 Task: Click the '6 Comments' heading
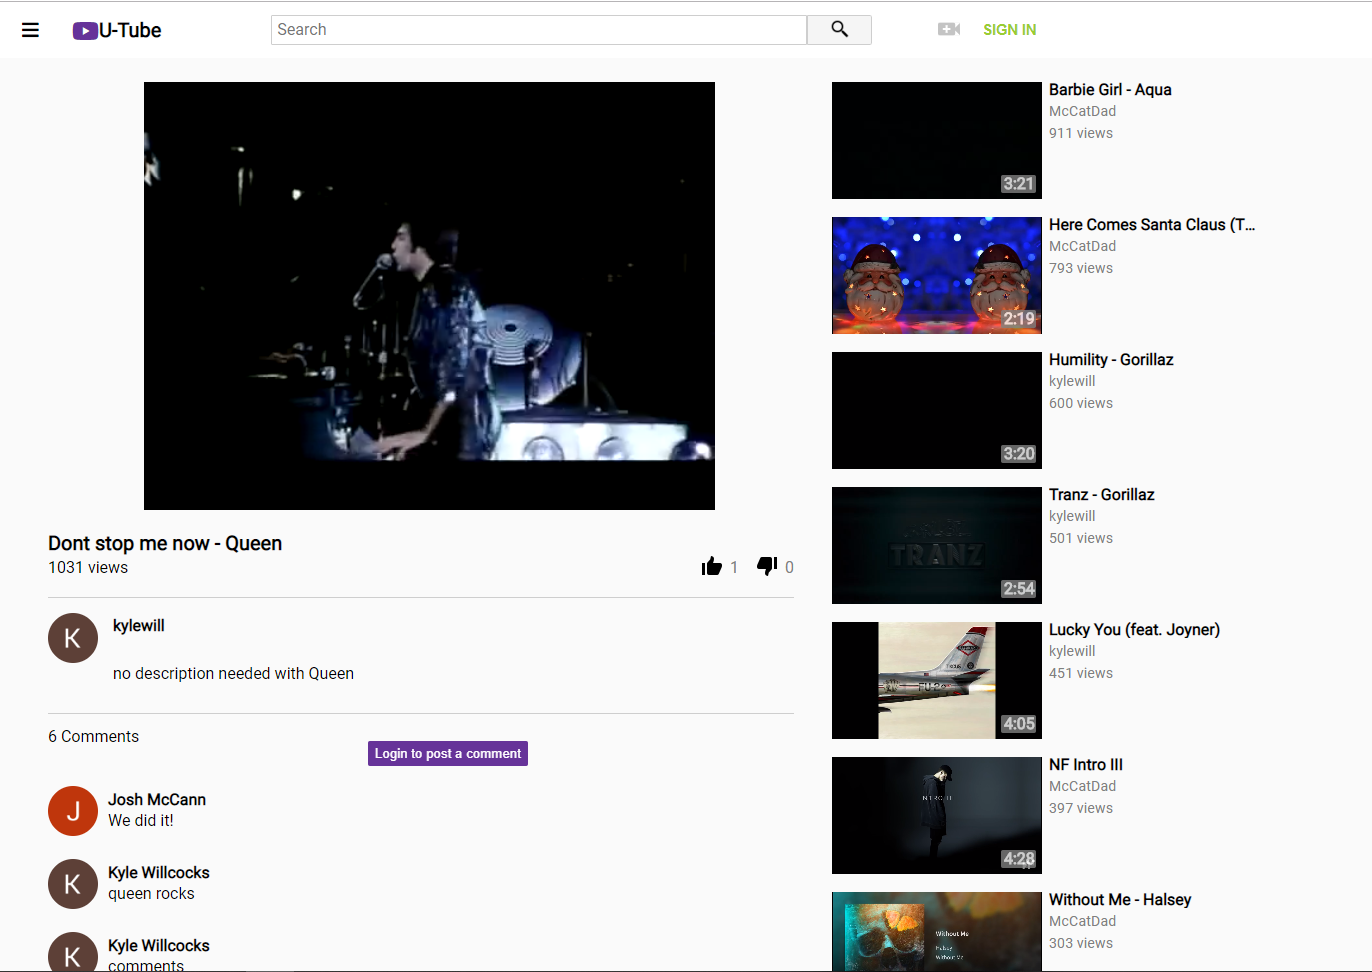point(94,737)
